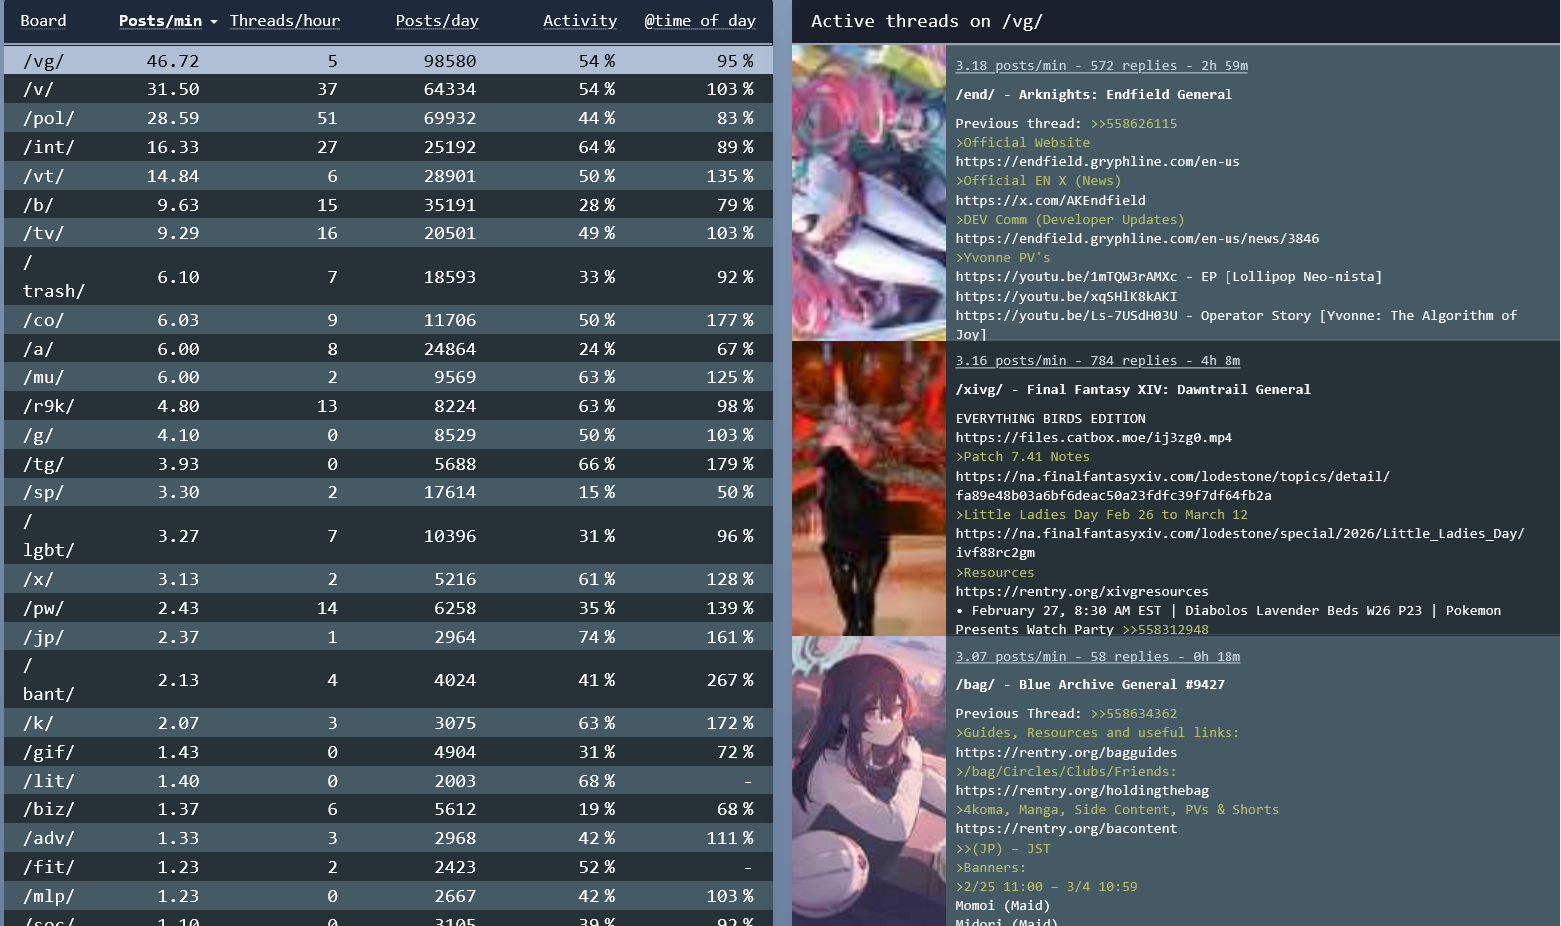1561x926 pixels.
Task: Click the Active threads on /vg/ heading
Action: click(x=927, y=21)
